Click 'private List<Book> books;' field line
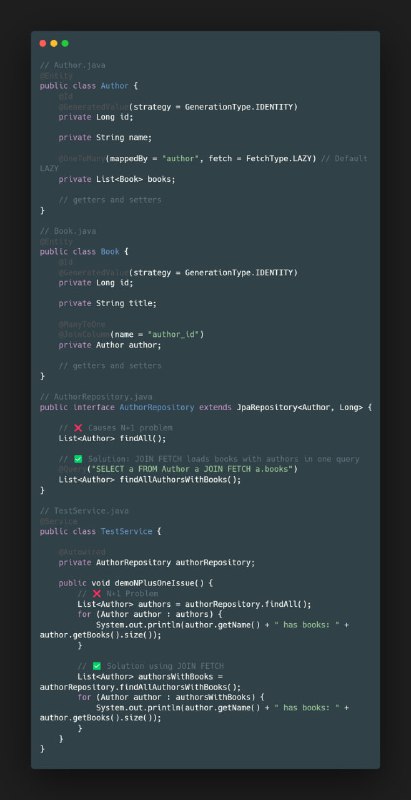Viewport: 411px width, 800px height. click(x=117, y=179)
